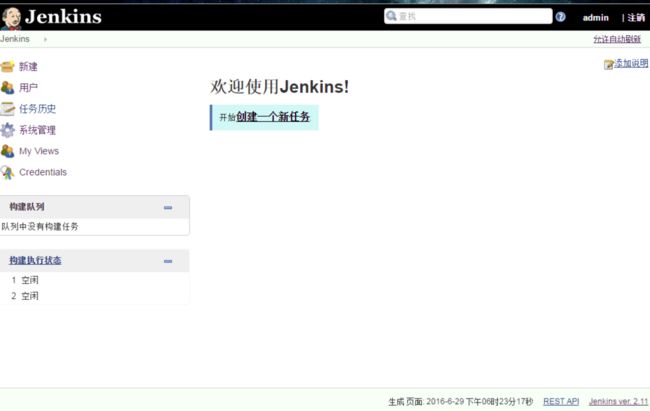This screenshot has width=650, height=411.
Task: Open the Credentials menu entry
Action: pyautogui.click(x=43, y=172)
